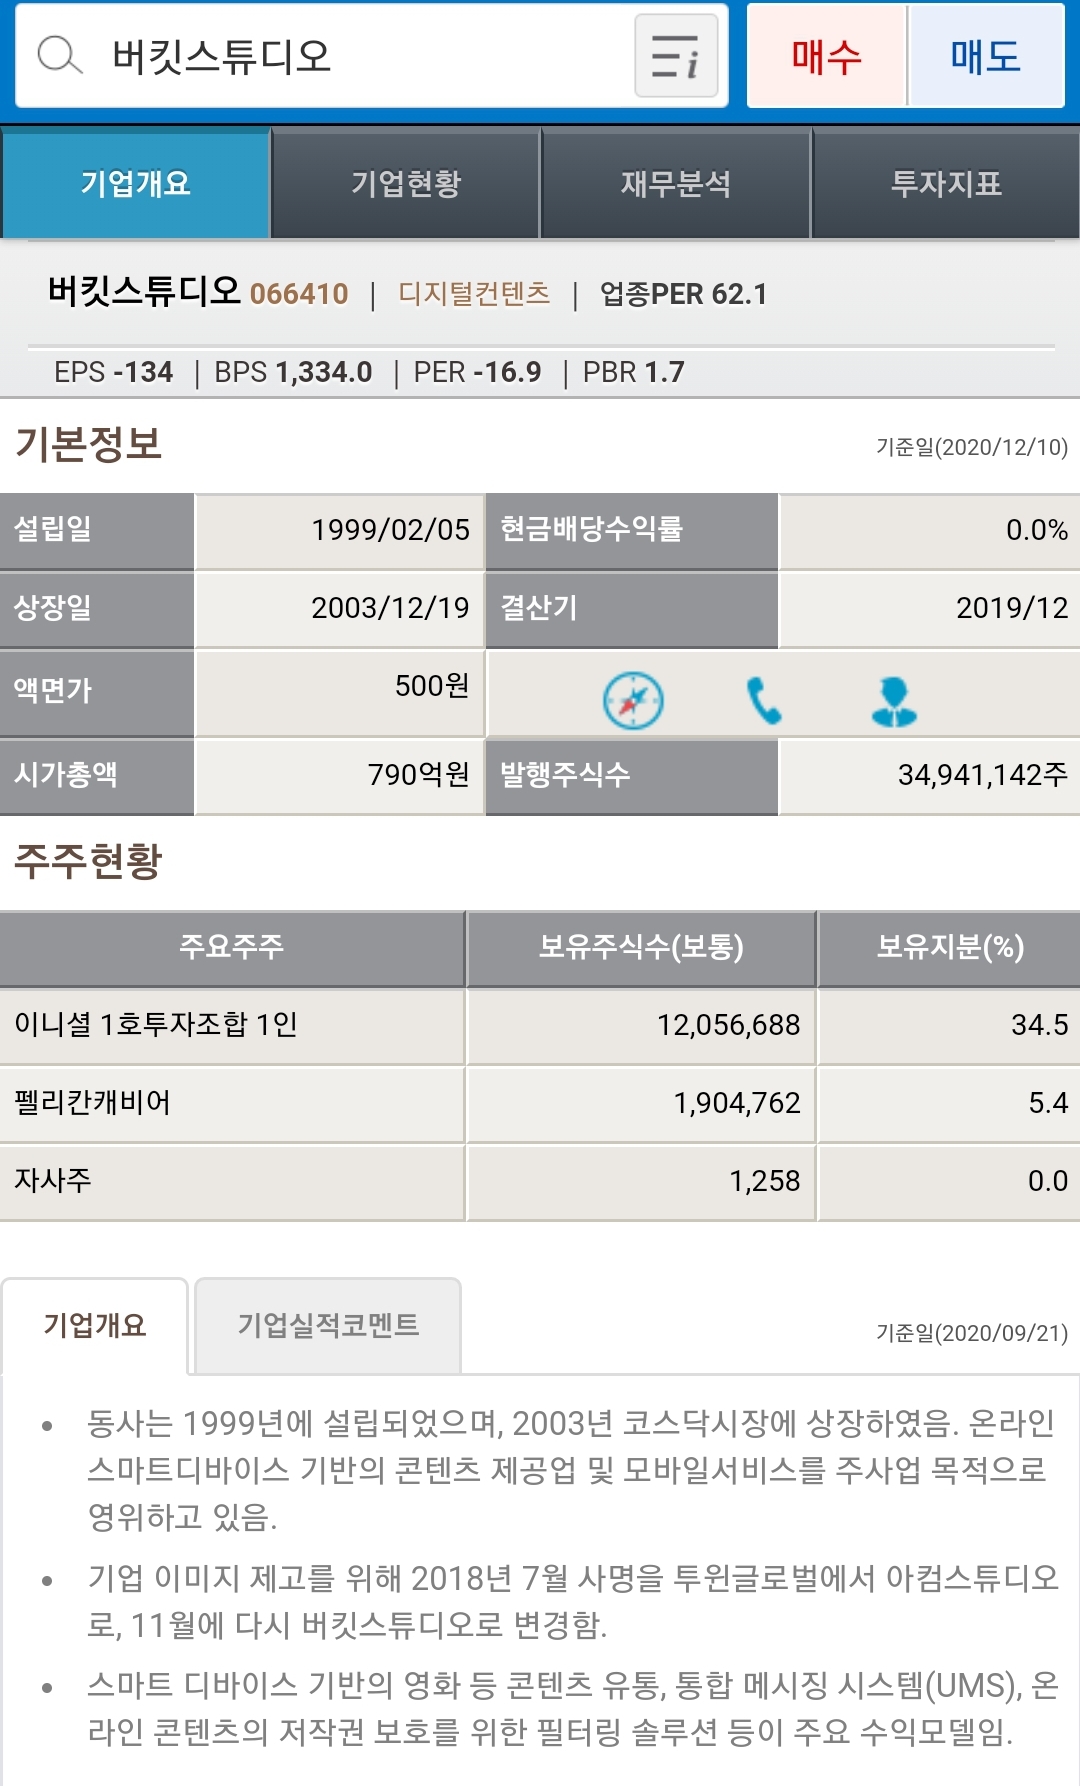The height and width of the screenshot is (1786, 1080).
Task: Tap the 주주현황 section heading
Action: (88, 861)
